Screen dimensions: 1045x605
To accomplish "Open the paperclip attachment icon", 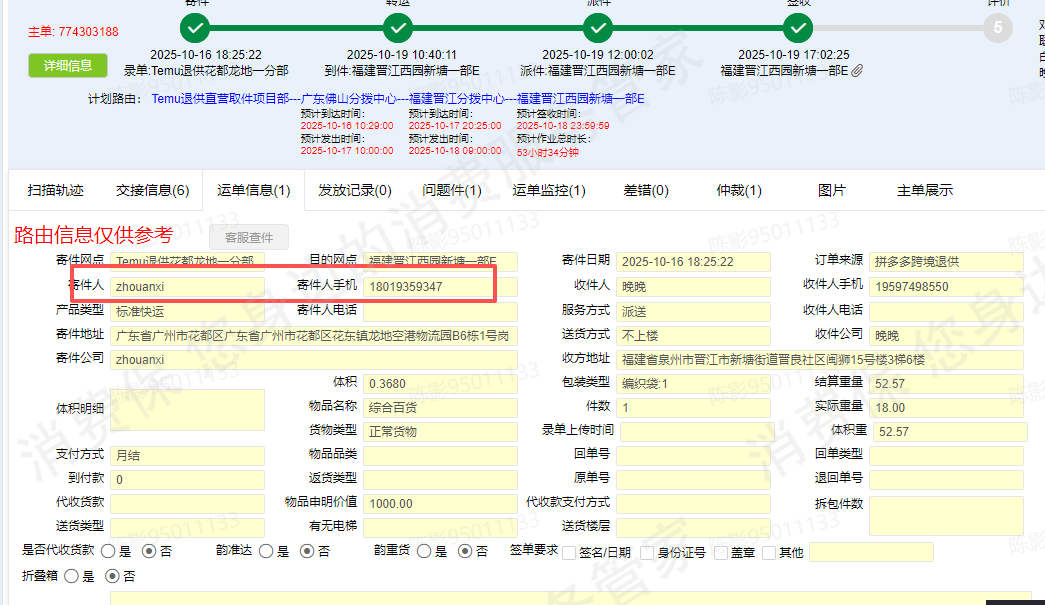I will pos(857,71).
